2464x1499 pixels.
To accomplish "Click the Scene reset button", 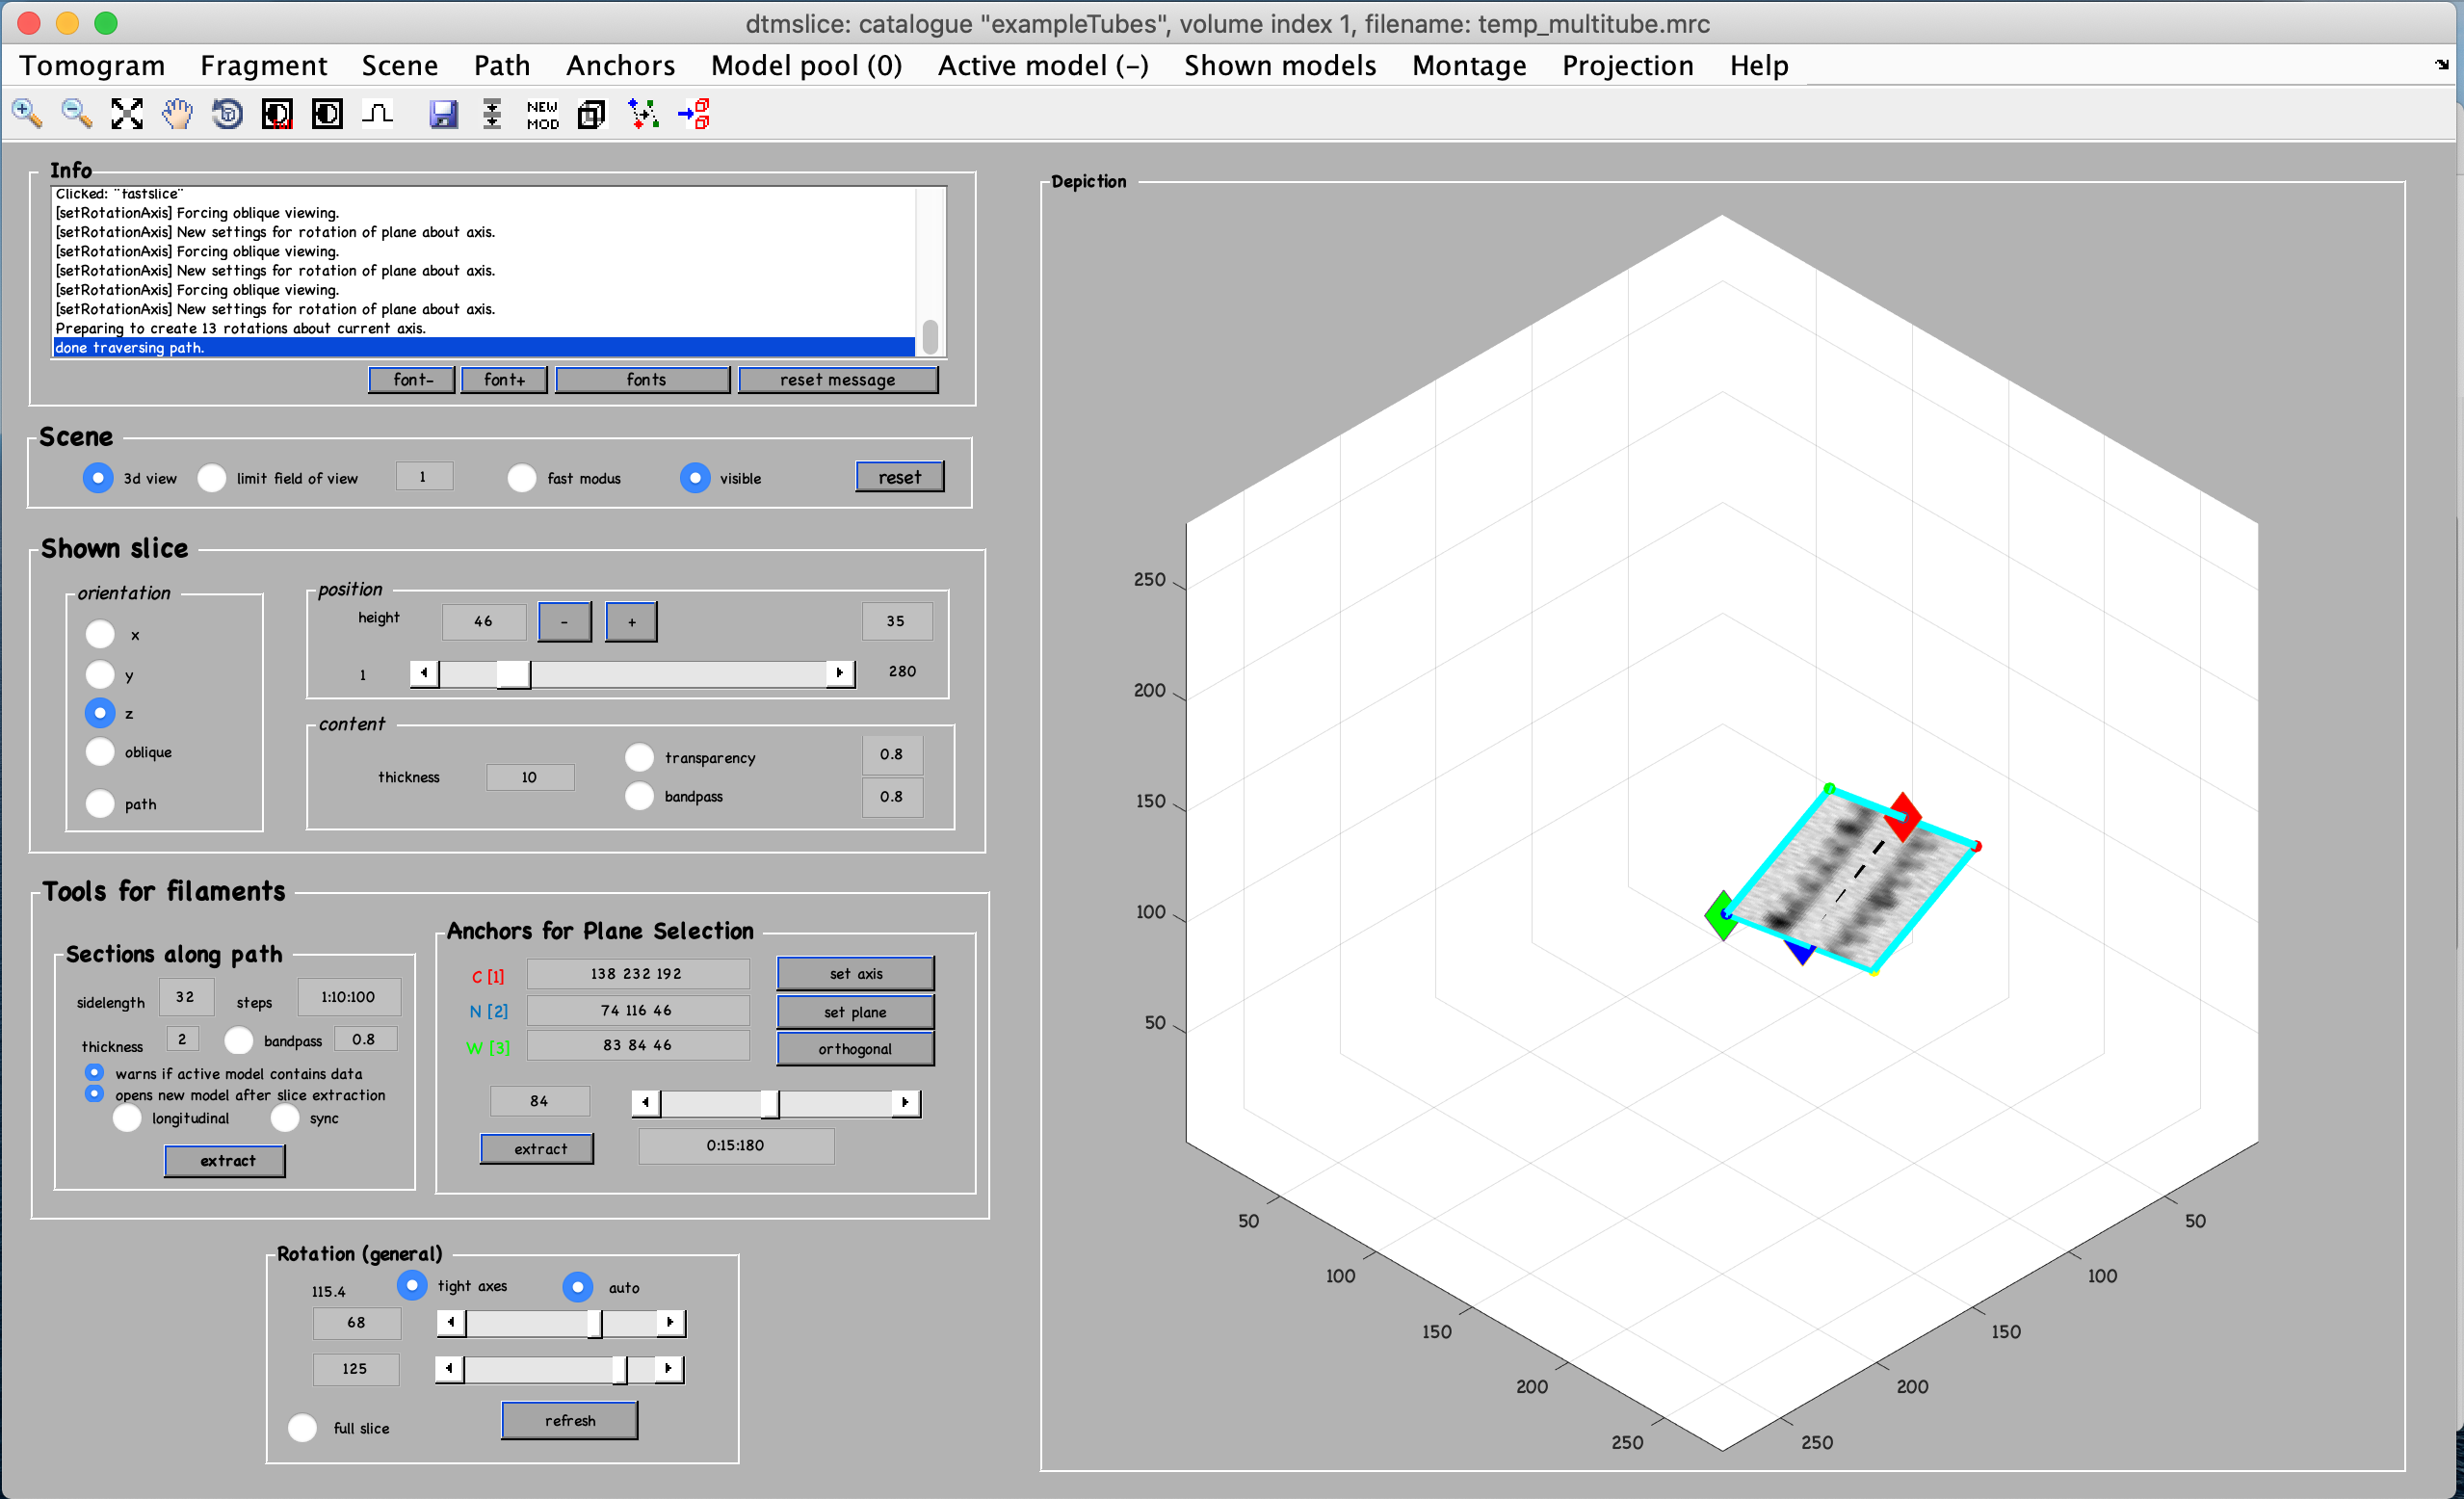I will pyautogui.click(x=900, y=477).
